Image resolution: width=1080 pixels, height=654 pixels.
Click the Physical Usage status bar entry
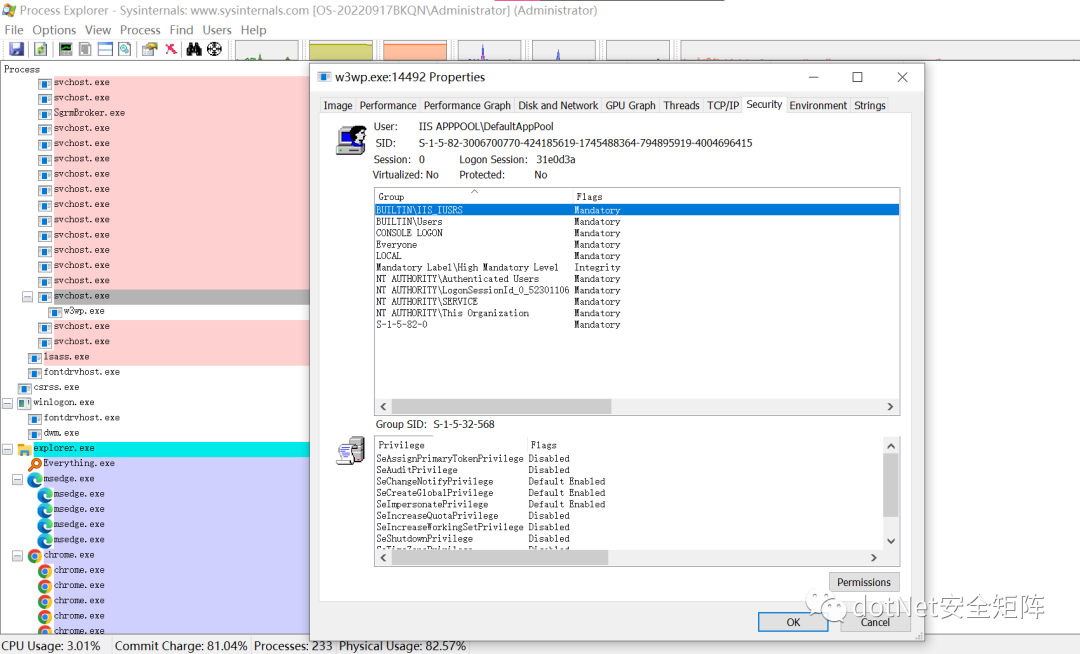pyautogui.click(x=402, y=646)
